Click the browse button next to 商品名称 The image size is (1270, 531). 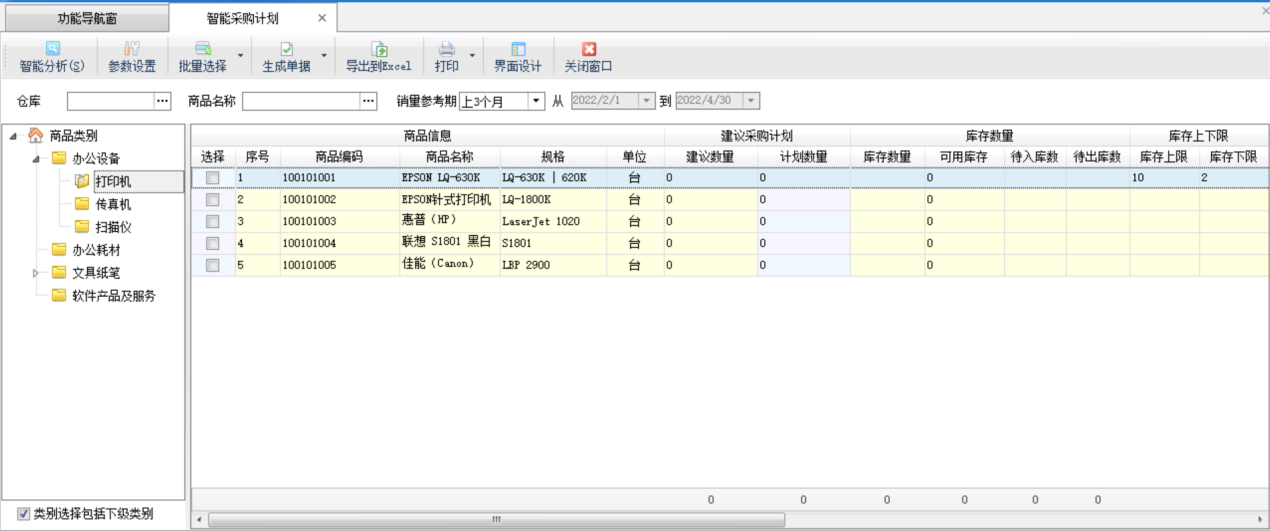tap(368, 101)
